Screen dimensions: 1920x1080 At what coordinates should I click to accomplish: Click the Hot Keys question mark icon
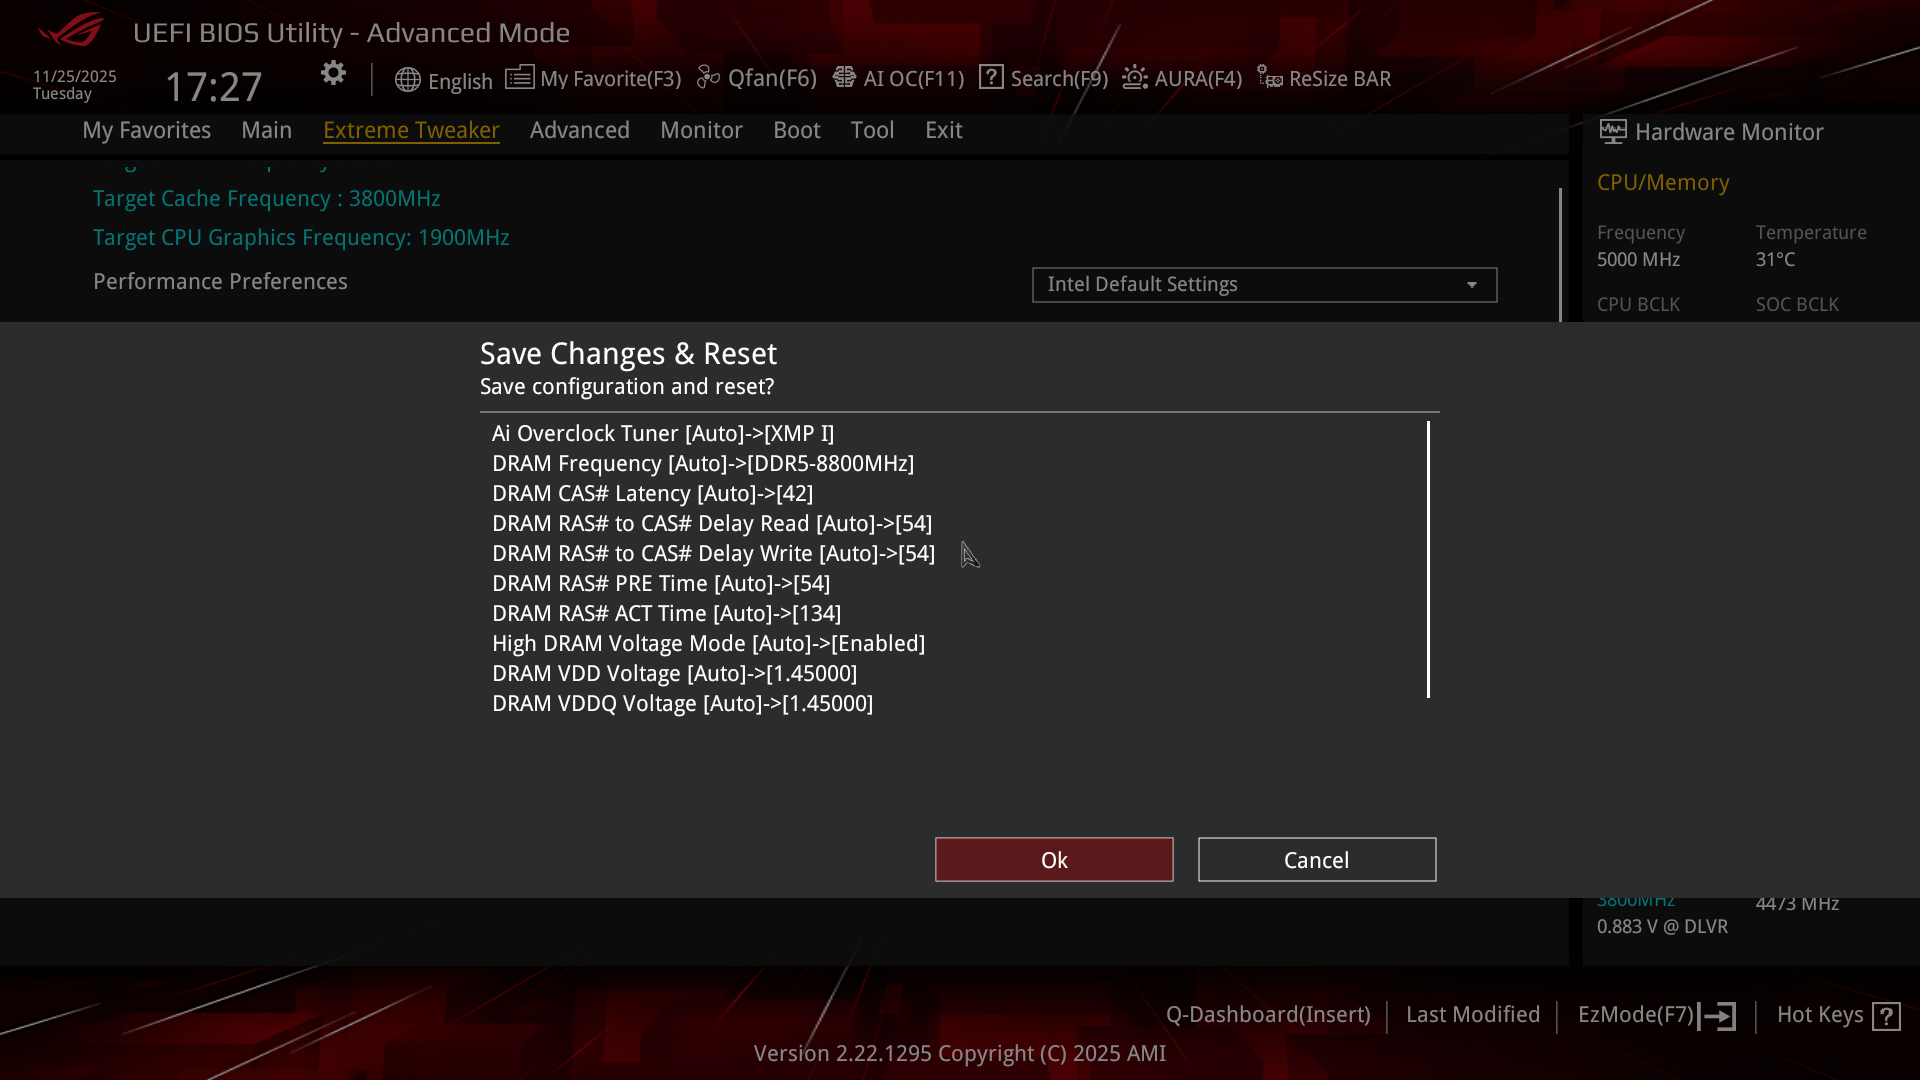(x=1886, y=1016)
